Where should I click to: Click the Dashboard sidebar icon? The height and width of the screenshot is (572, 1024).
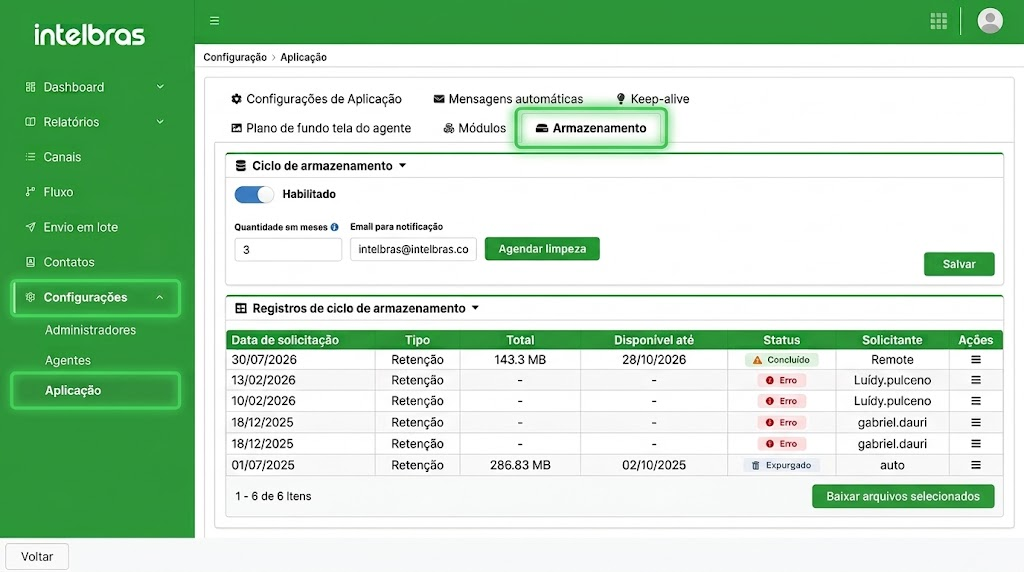pyautogui.click(x=30, y=87)
